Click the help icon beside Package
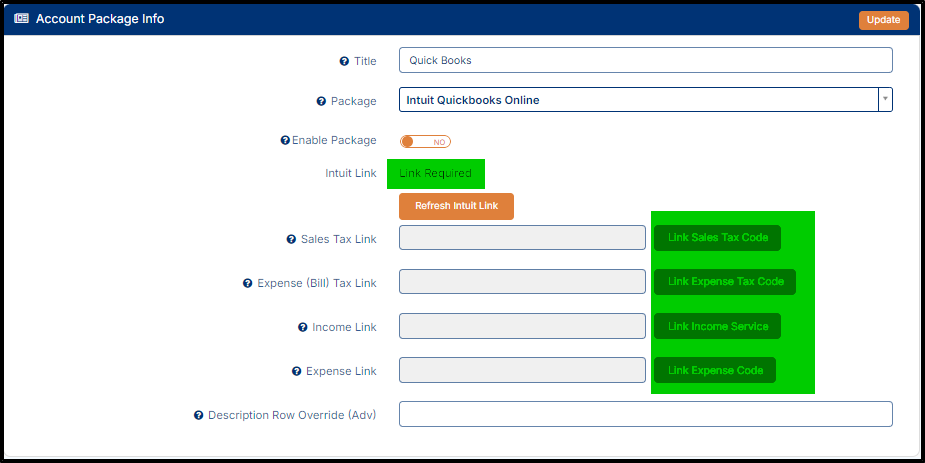Viewport: 925px width, 463px height. pos(321,101)
